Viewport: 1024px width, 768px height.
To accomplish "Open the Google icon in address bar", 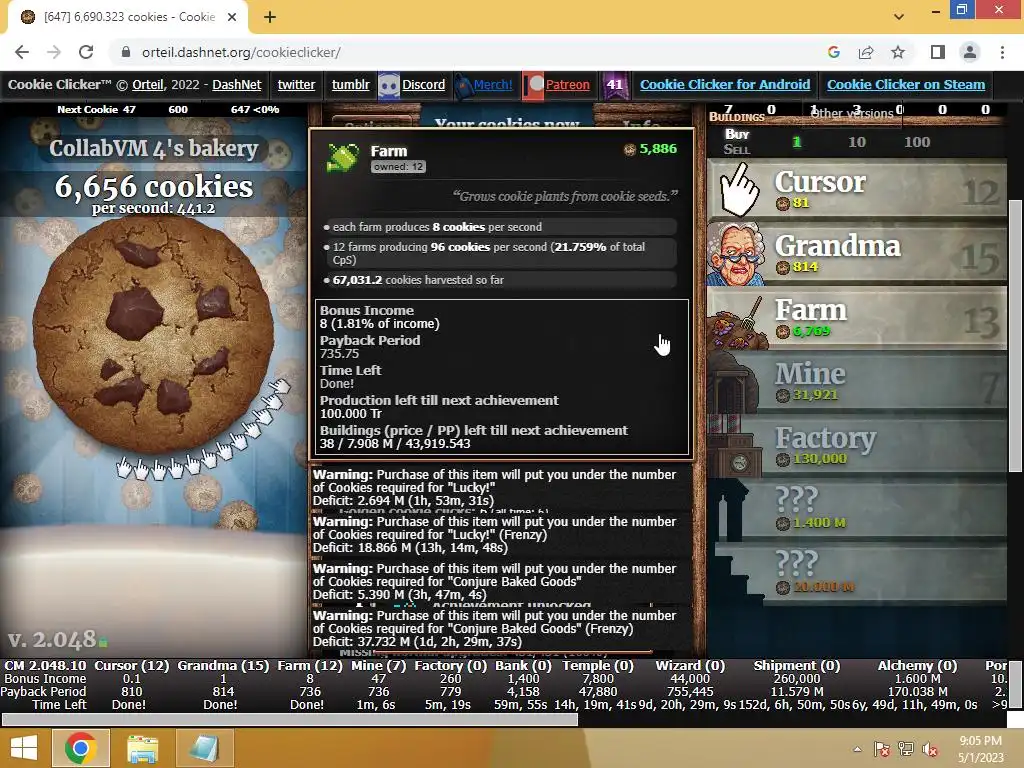I will 834,52.
